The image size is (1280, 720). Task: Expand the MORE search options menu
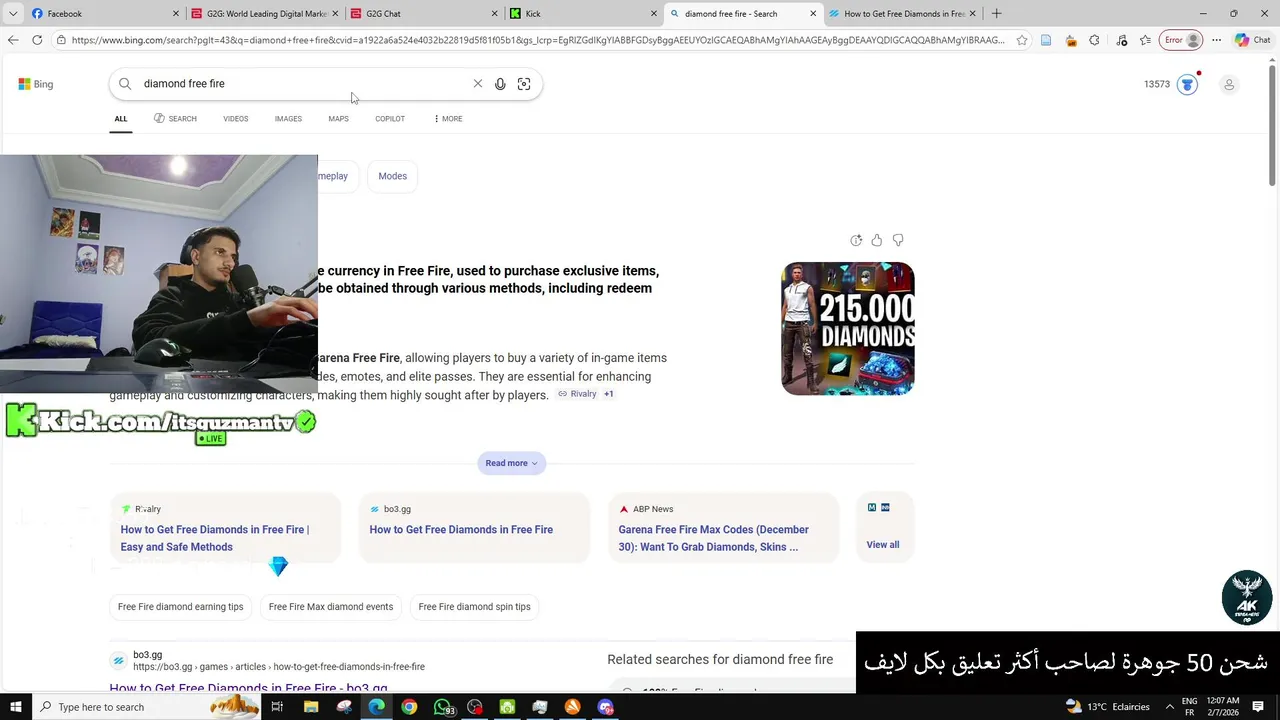(x=448, y=119)
